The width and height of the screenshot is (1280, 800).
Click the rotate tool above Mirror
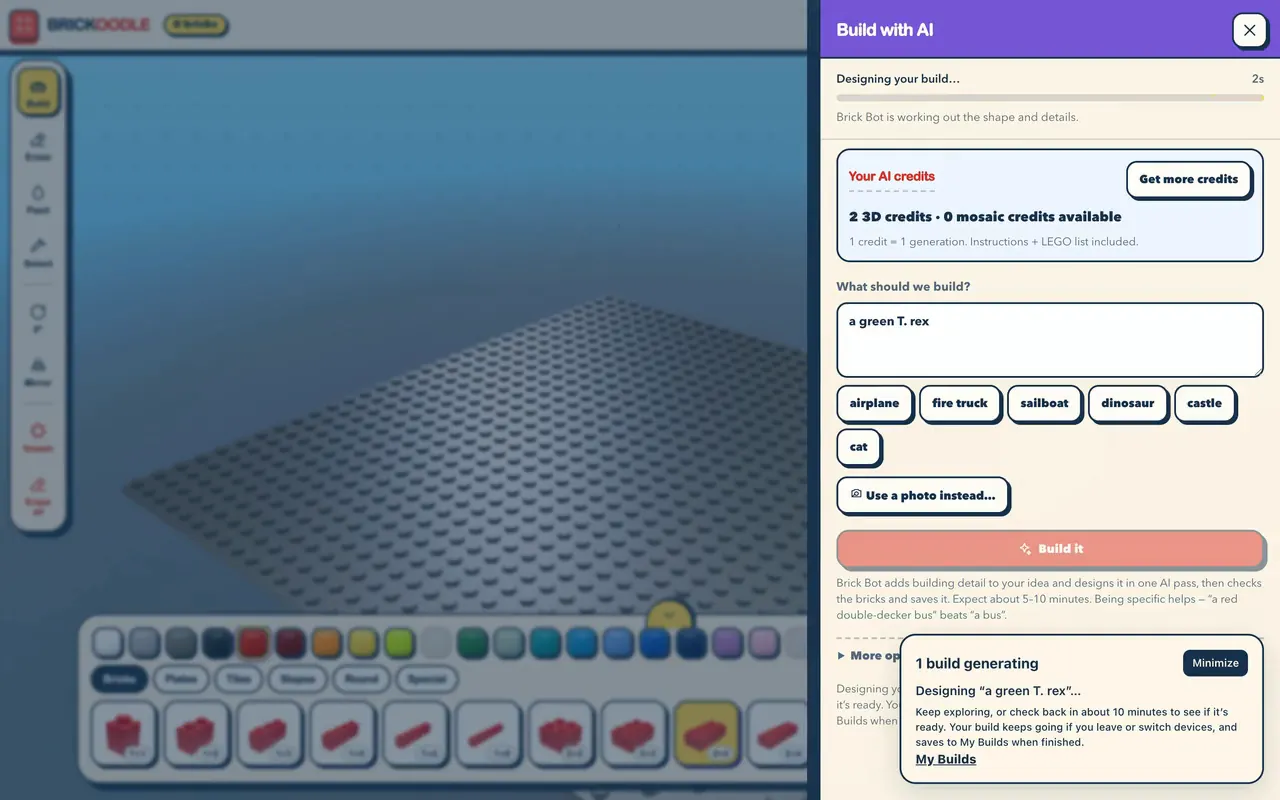38,318
